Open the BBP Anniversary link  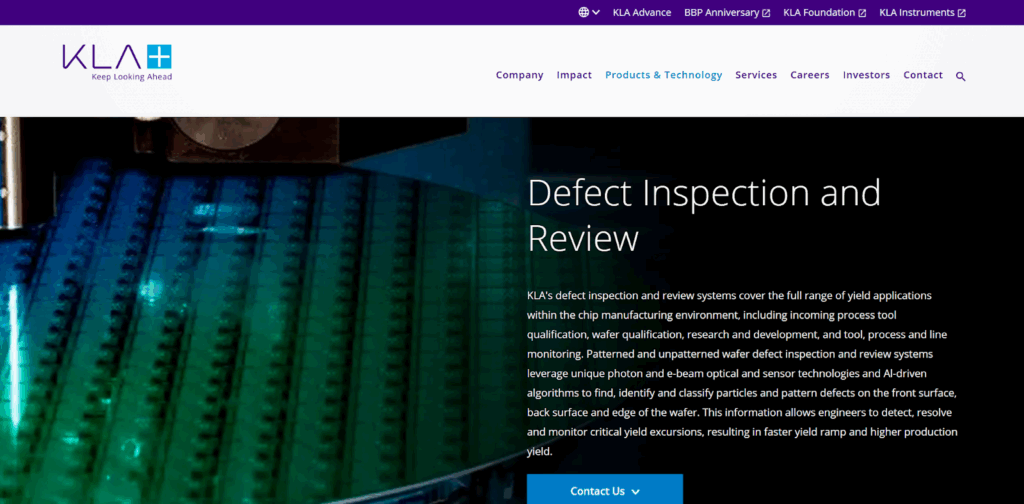[721, 12]
